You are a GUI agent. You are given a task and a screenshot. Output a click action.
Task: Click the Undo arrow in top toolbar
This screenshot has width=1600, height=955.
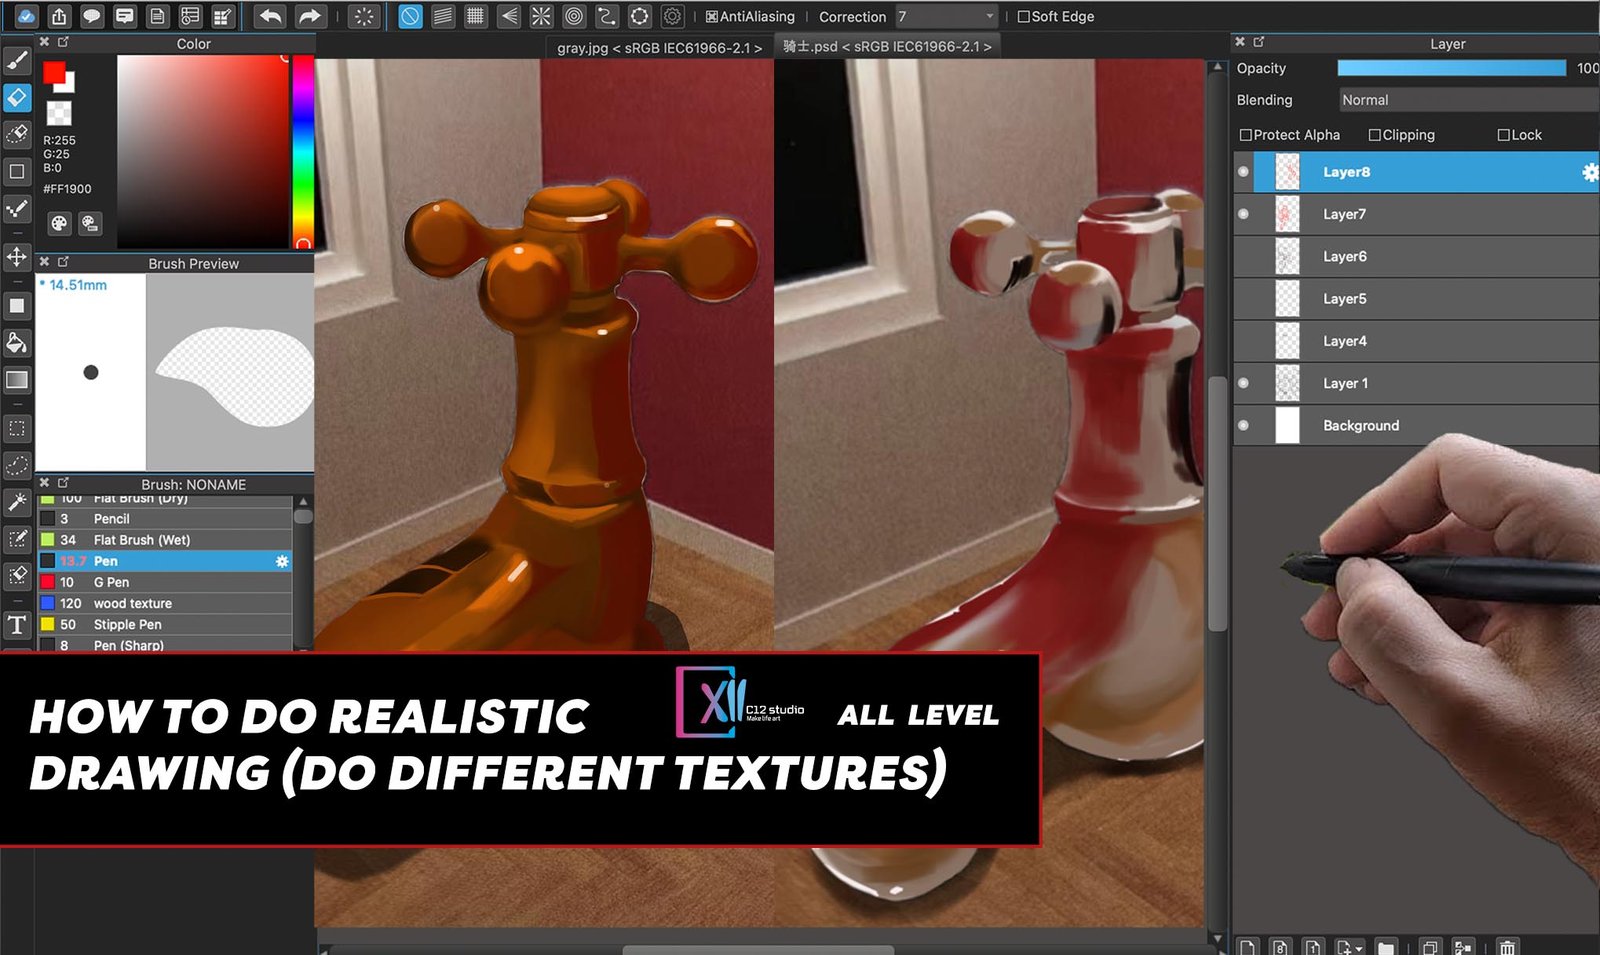[270, 16]
